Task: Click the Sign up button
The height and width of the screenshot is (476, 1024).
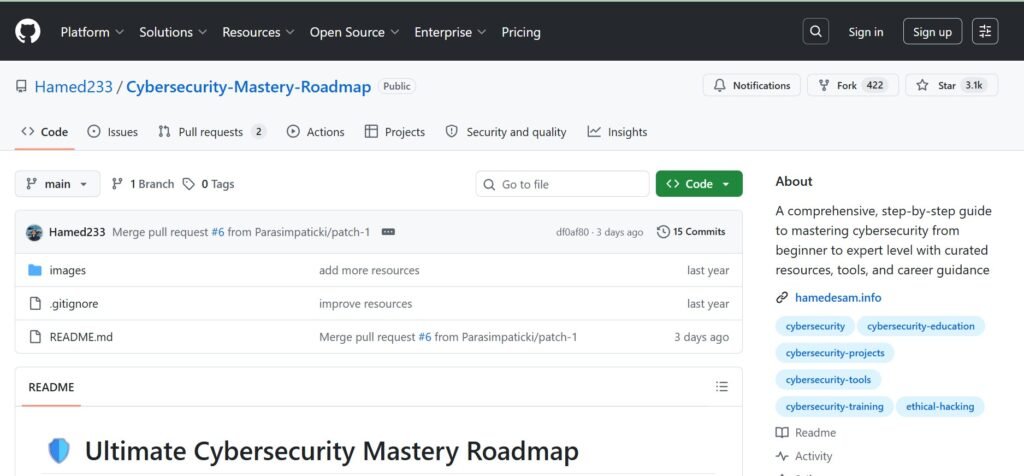Action: pyautogui.click(x=933, y=32)
